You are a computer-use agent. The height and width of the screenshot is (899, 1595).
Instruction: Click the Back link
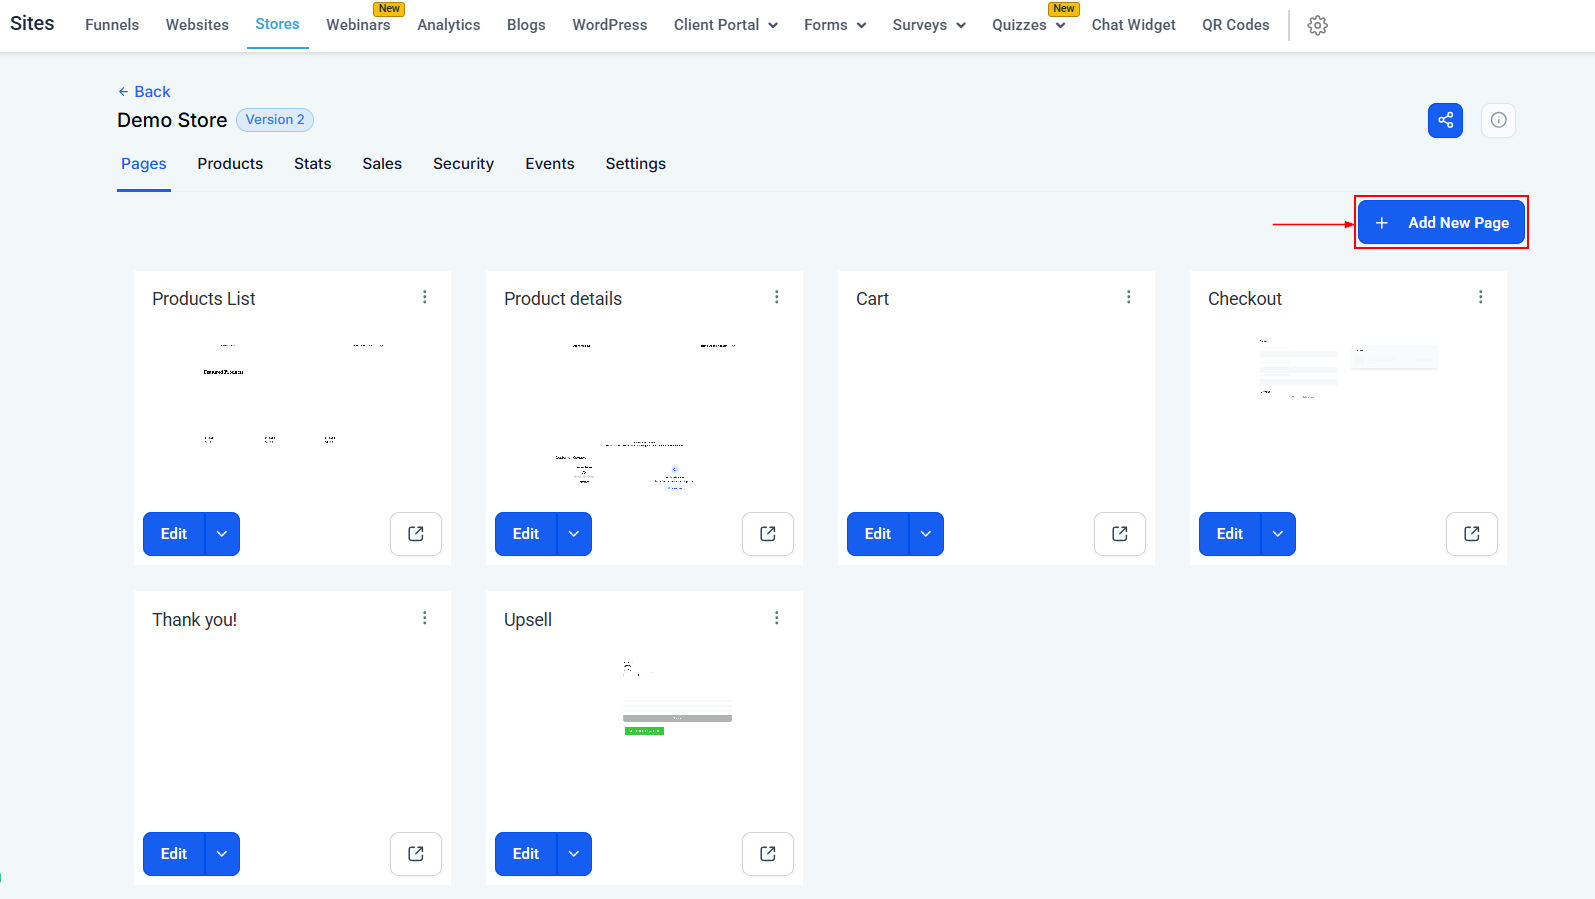pos(144,92)
